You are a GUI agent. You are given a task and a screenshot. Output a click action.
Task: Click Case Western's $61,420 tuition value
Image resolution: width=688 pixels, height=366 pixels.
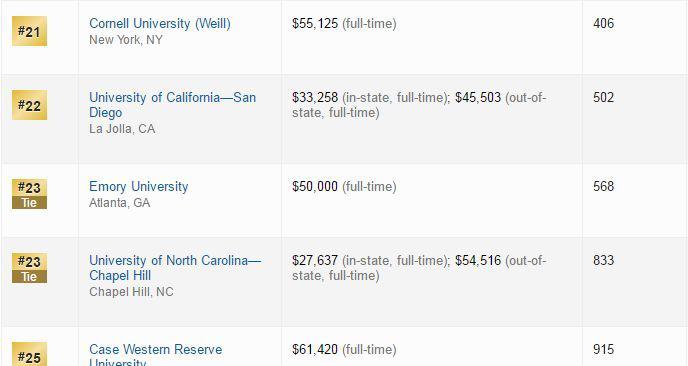[x=315, y=350]
